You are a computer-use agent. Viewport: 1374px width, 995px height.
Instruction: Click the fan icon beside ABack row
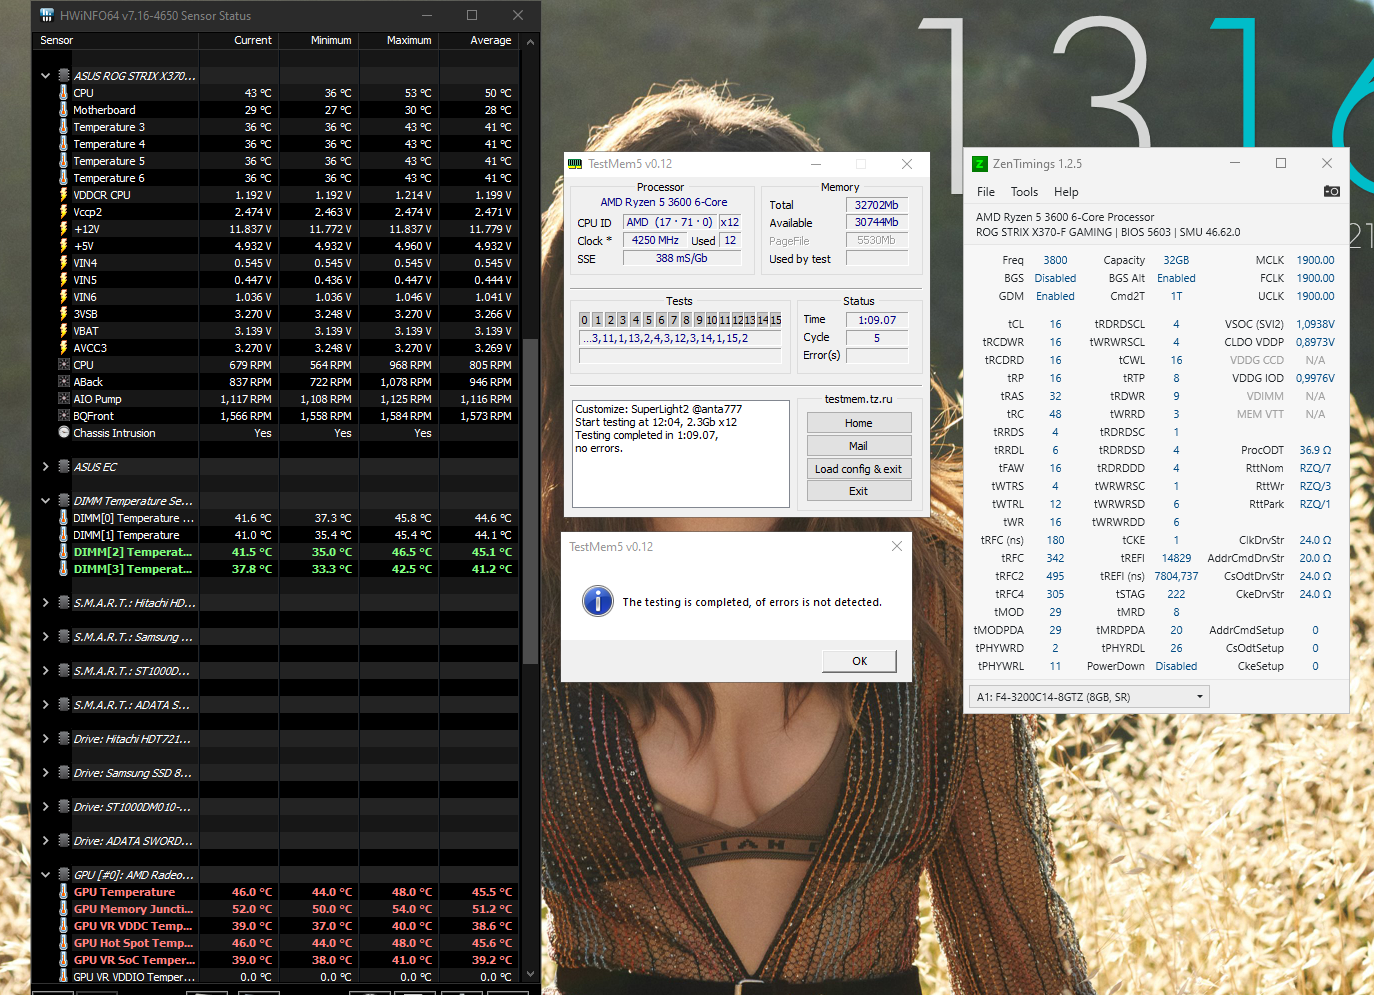[x=64, y=382]
